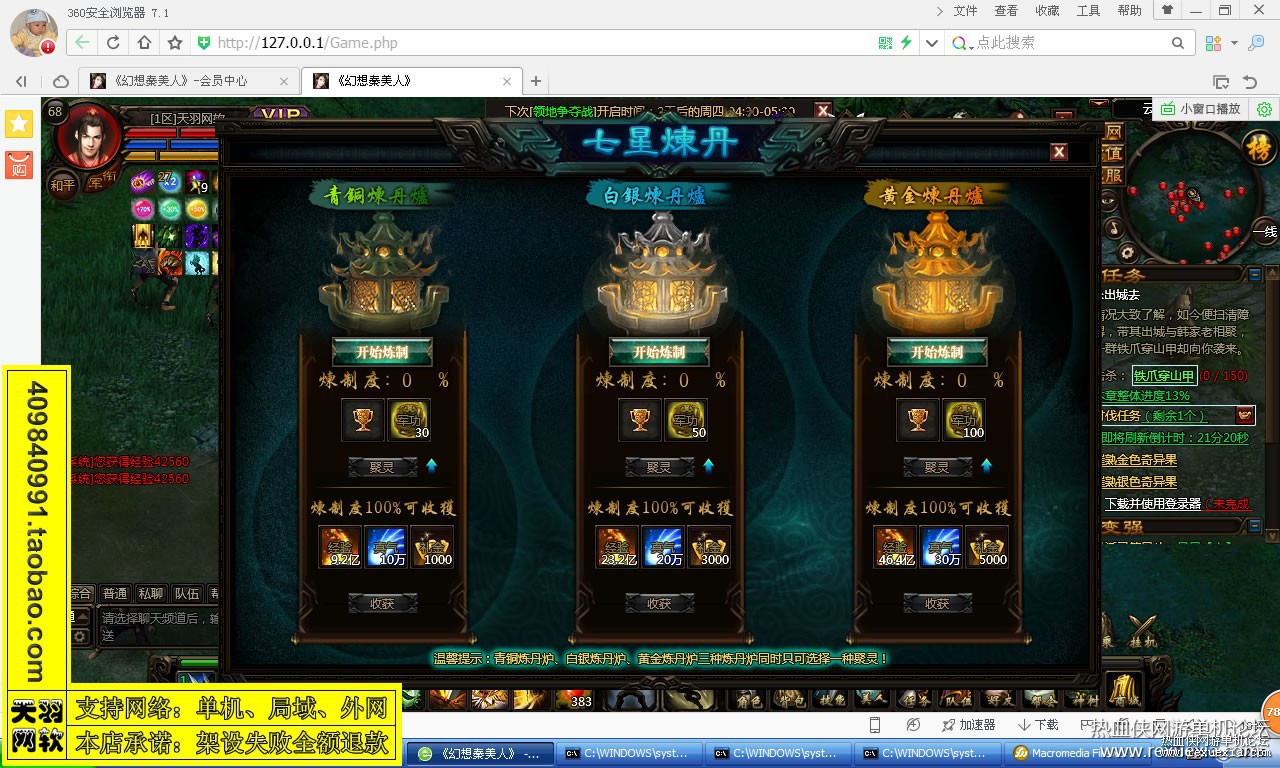Click the blue up arrow beside bronze 聚灵
Viewport: 1280px width, 768px height.
tap(431, 466)
